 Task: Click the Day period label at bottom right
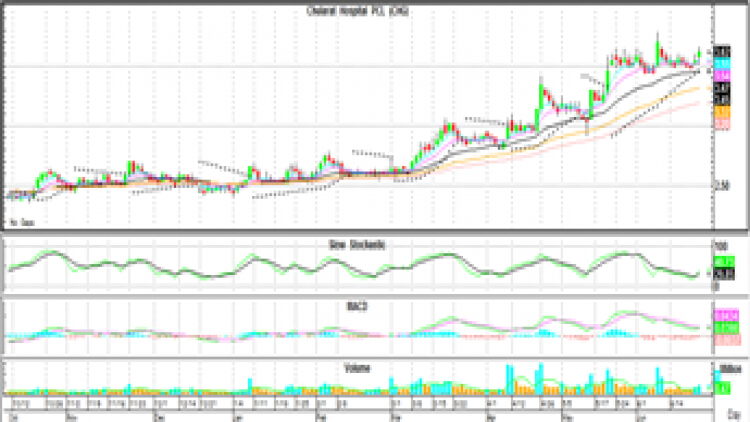734,414
